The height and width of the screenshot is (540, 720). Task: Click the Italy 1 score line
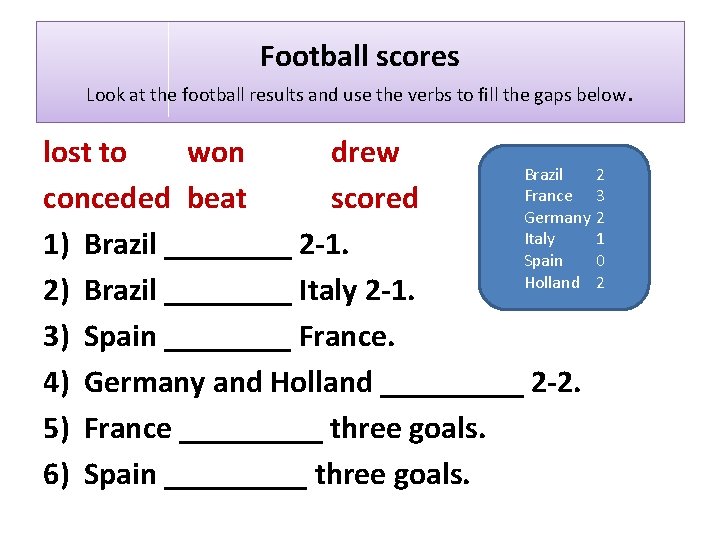point(564,239)
